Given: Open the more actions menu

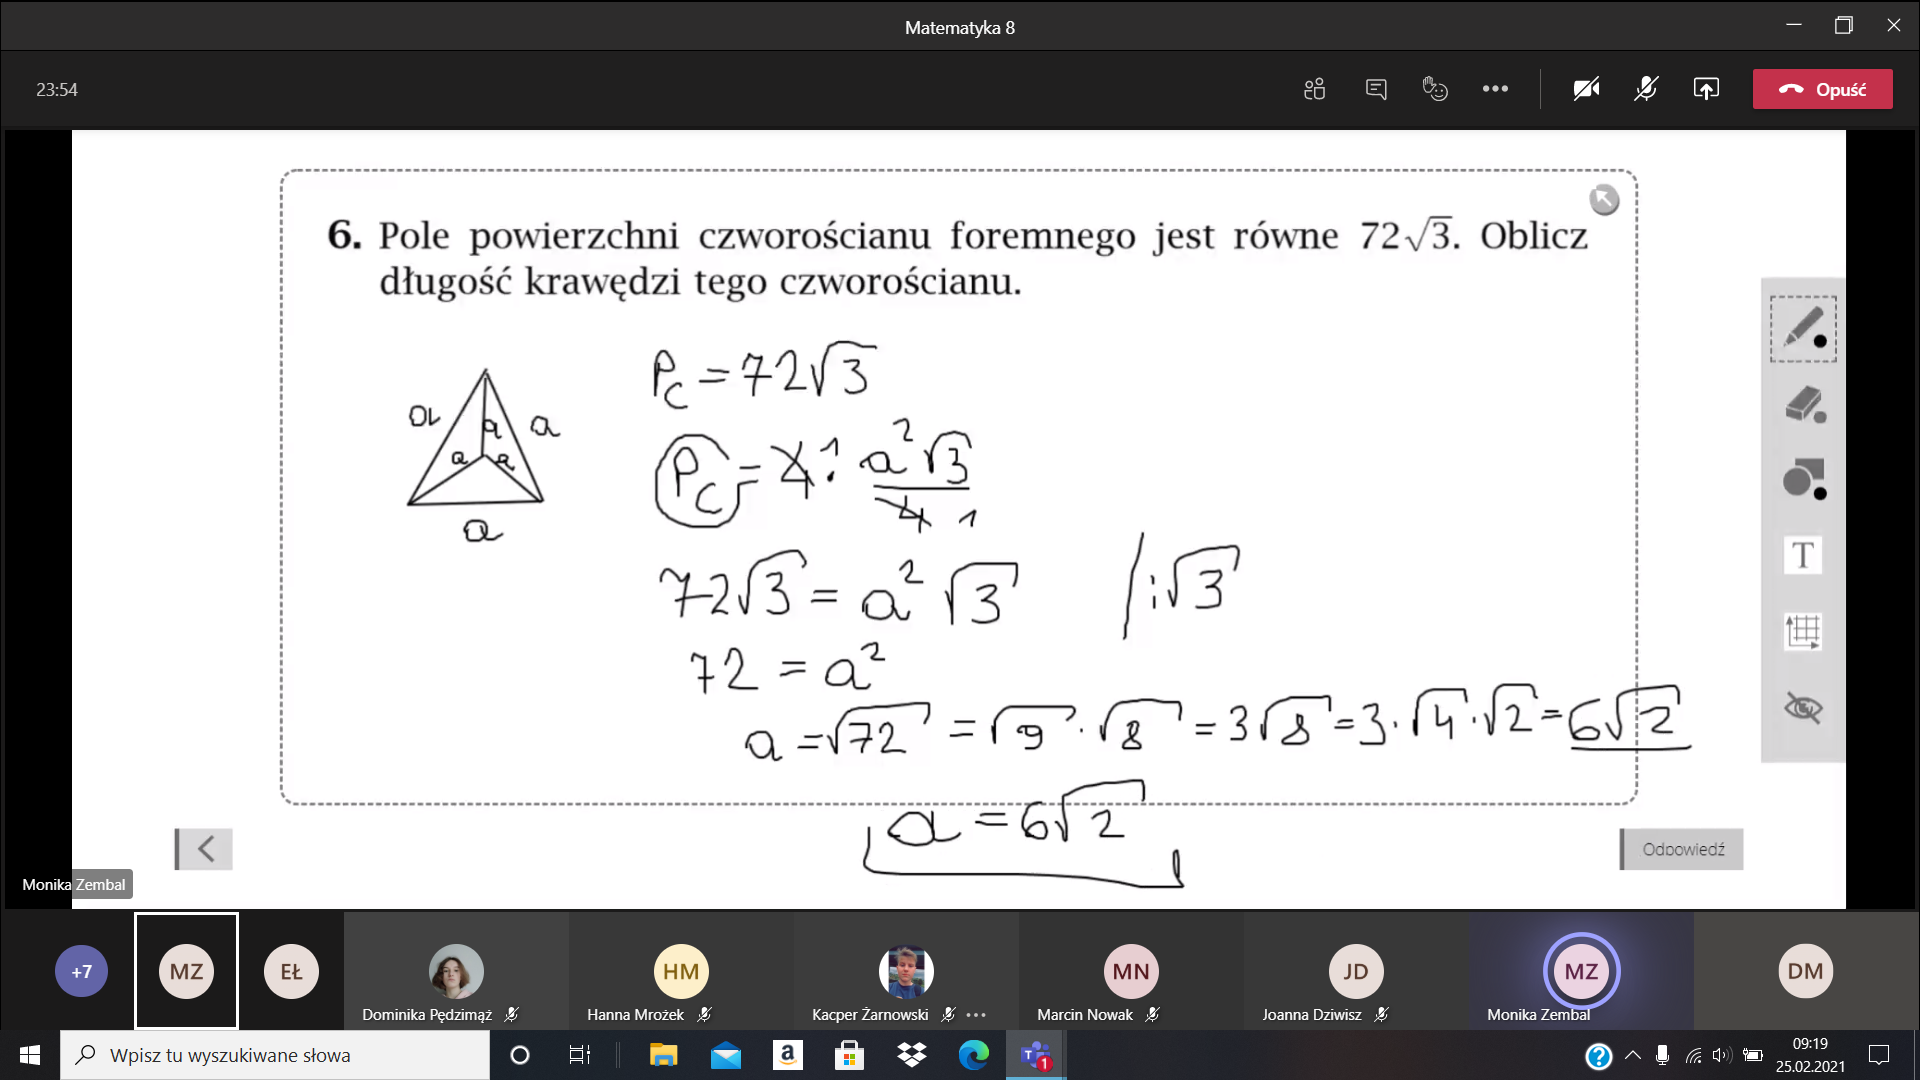Looking at the screenshot, I should 1495,89.
